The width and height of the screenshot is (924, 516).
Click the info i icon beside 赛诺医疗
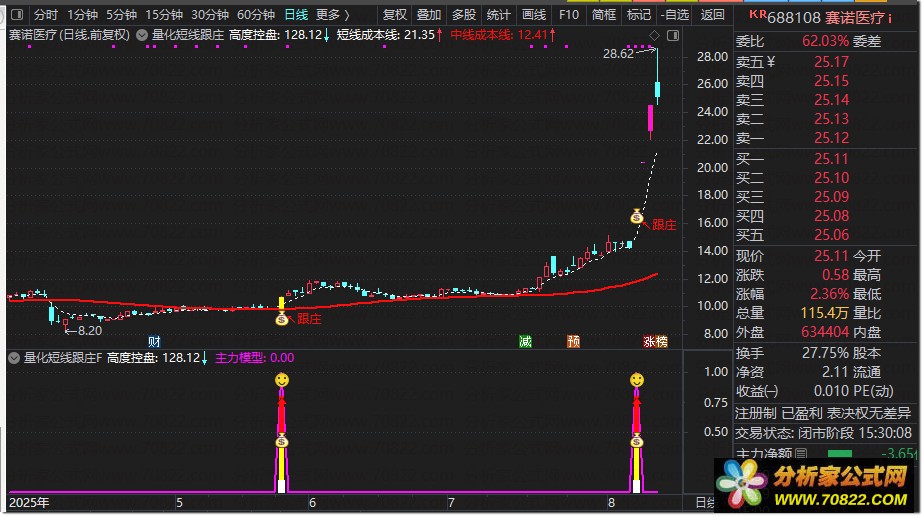point(890,19)
